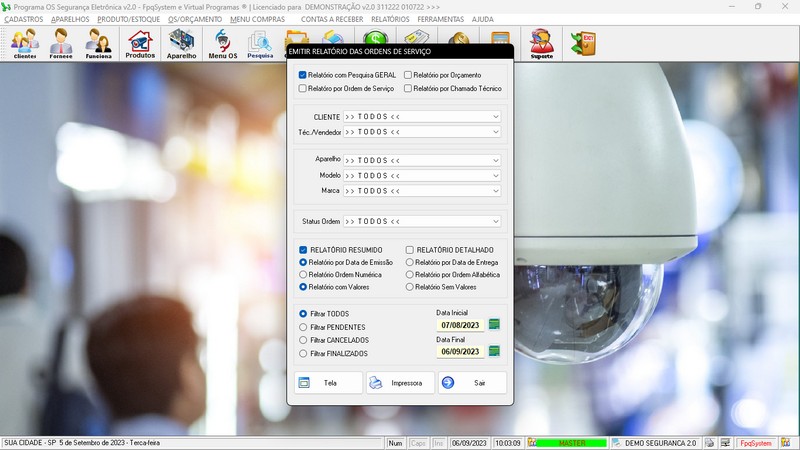Open the MENU COMPRAS menu
Viewport: 800px width, 450px height.
coord(257,19)
